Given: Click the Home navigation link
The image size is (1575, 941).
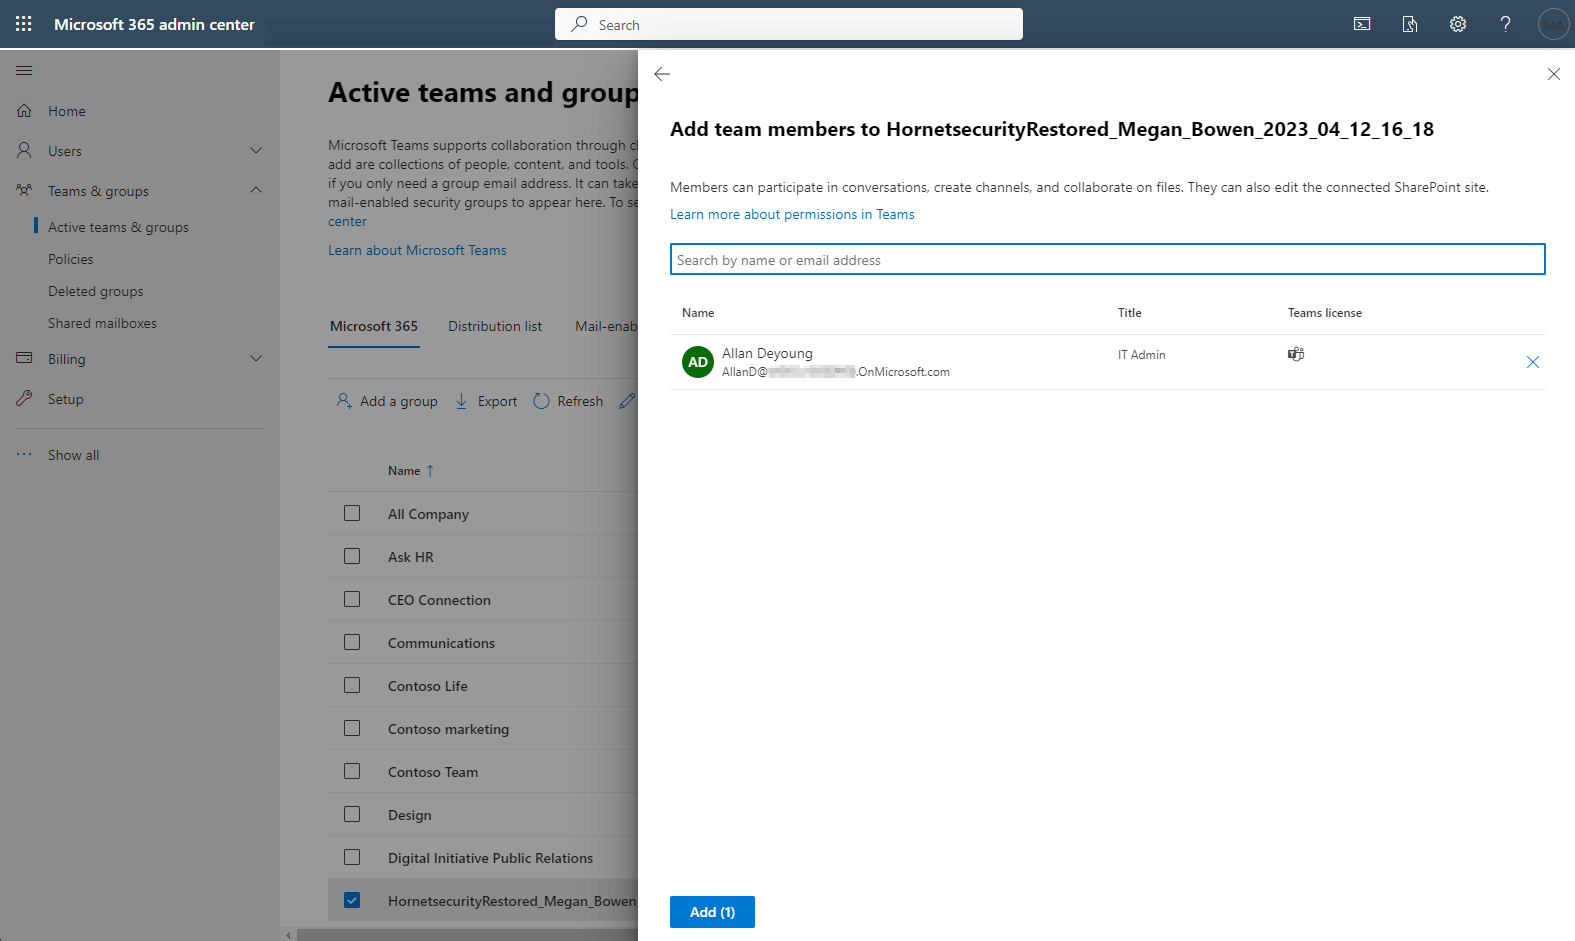Looking at the screenshot, I should (67, 111).
